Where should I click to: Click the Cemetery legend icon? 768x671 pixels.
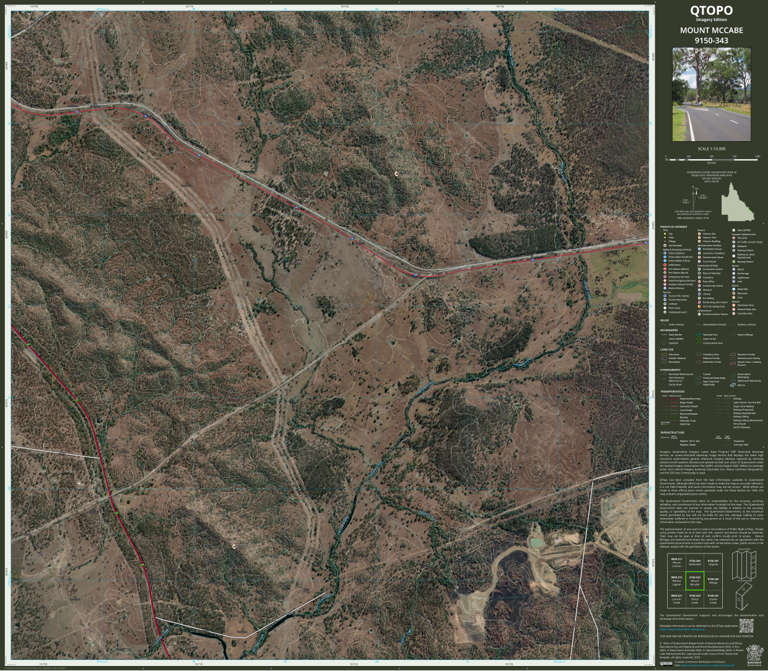(699, 277)
